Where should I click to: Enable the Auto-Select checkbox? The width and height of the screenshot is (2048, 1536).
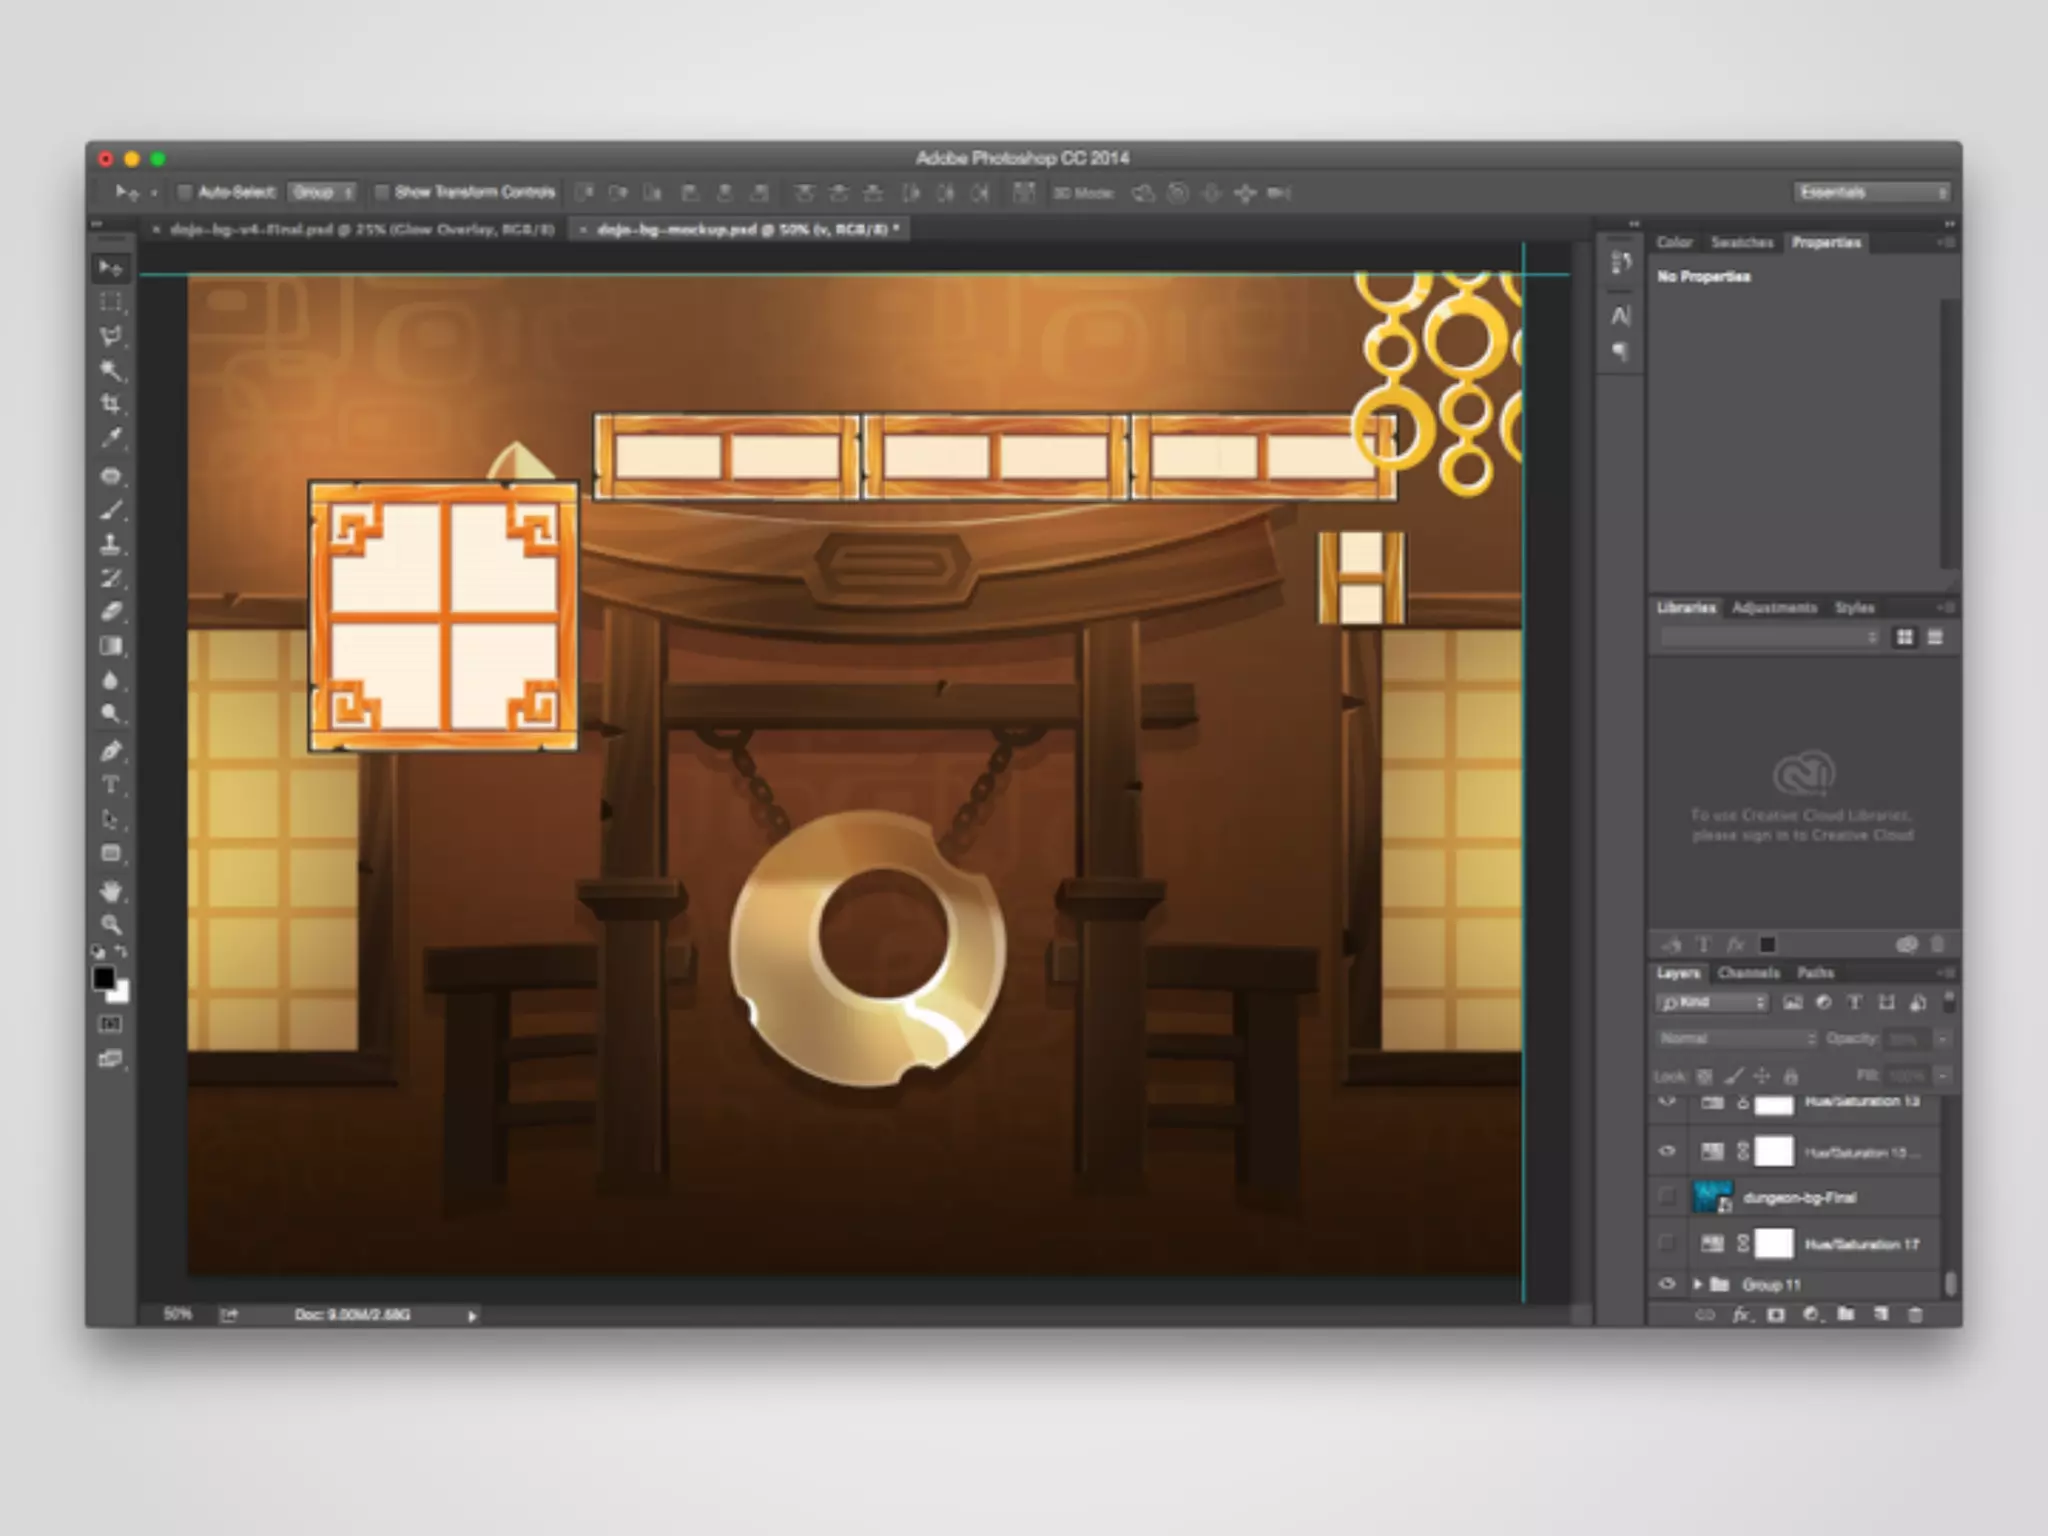pyautogui.click(x=185, y=192)
